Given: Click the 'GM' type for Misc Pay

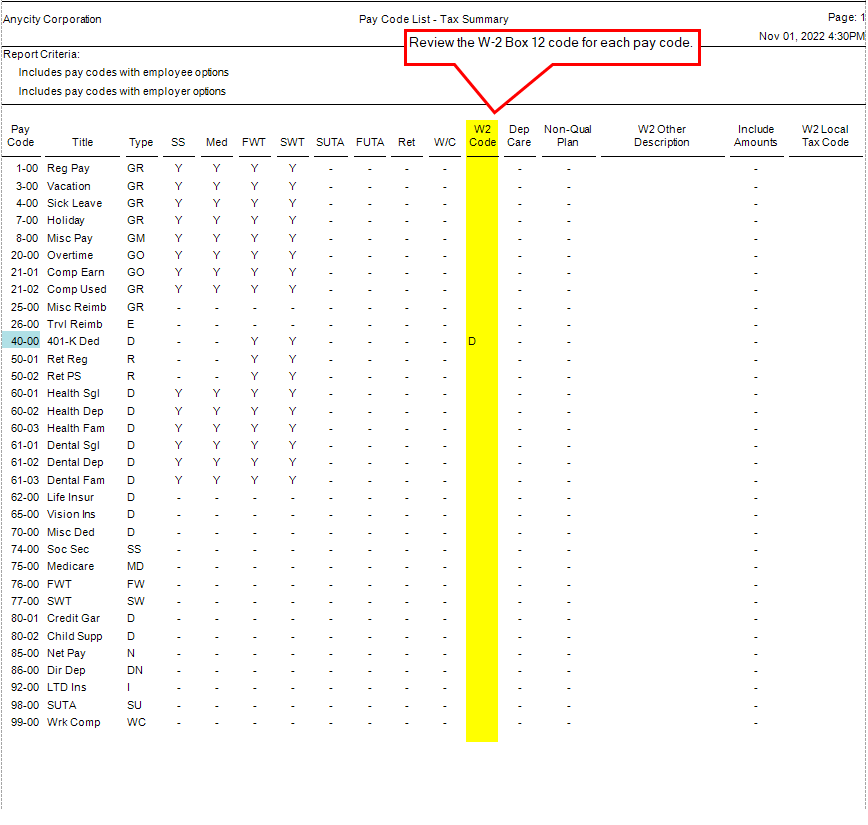Looking at the screenshot, I should click(136, 238).
